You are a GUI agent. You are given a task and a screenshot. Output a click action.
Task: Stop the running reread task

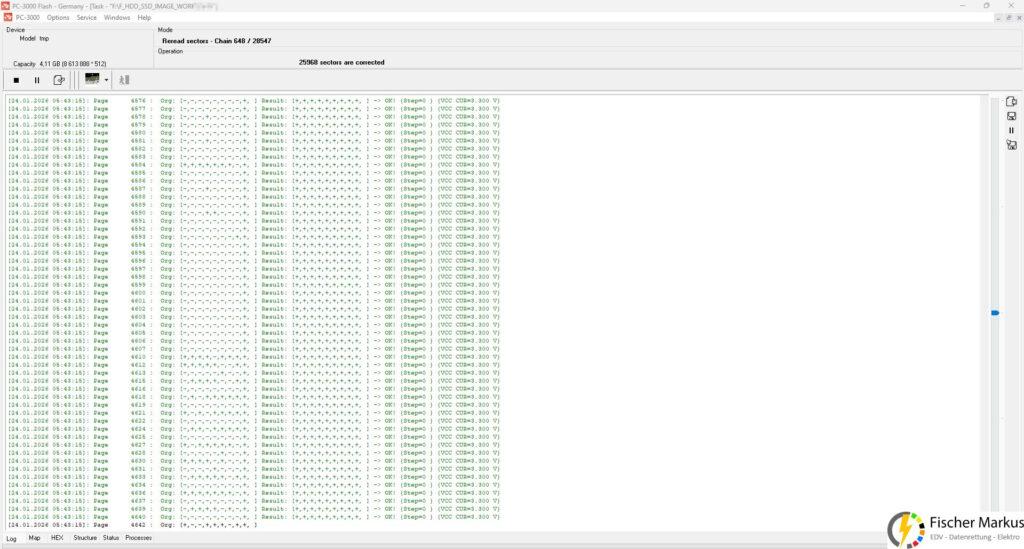pos(16,80)
